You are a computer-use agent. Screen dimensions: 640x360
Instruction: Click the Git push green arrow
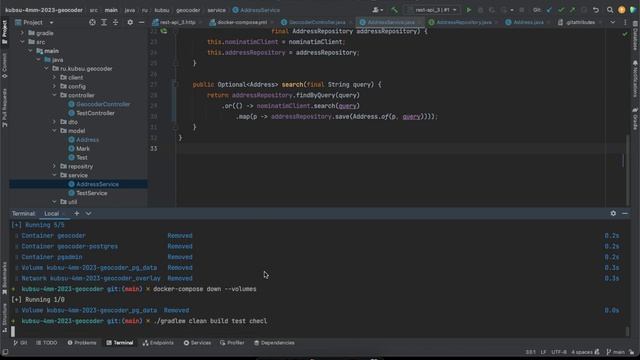[572, 10]
